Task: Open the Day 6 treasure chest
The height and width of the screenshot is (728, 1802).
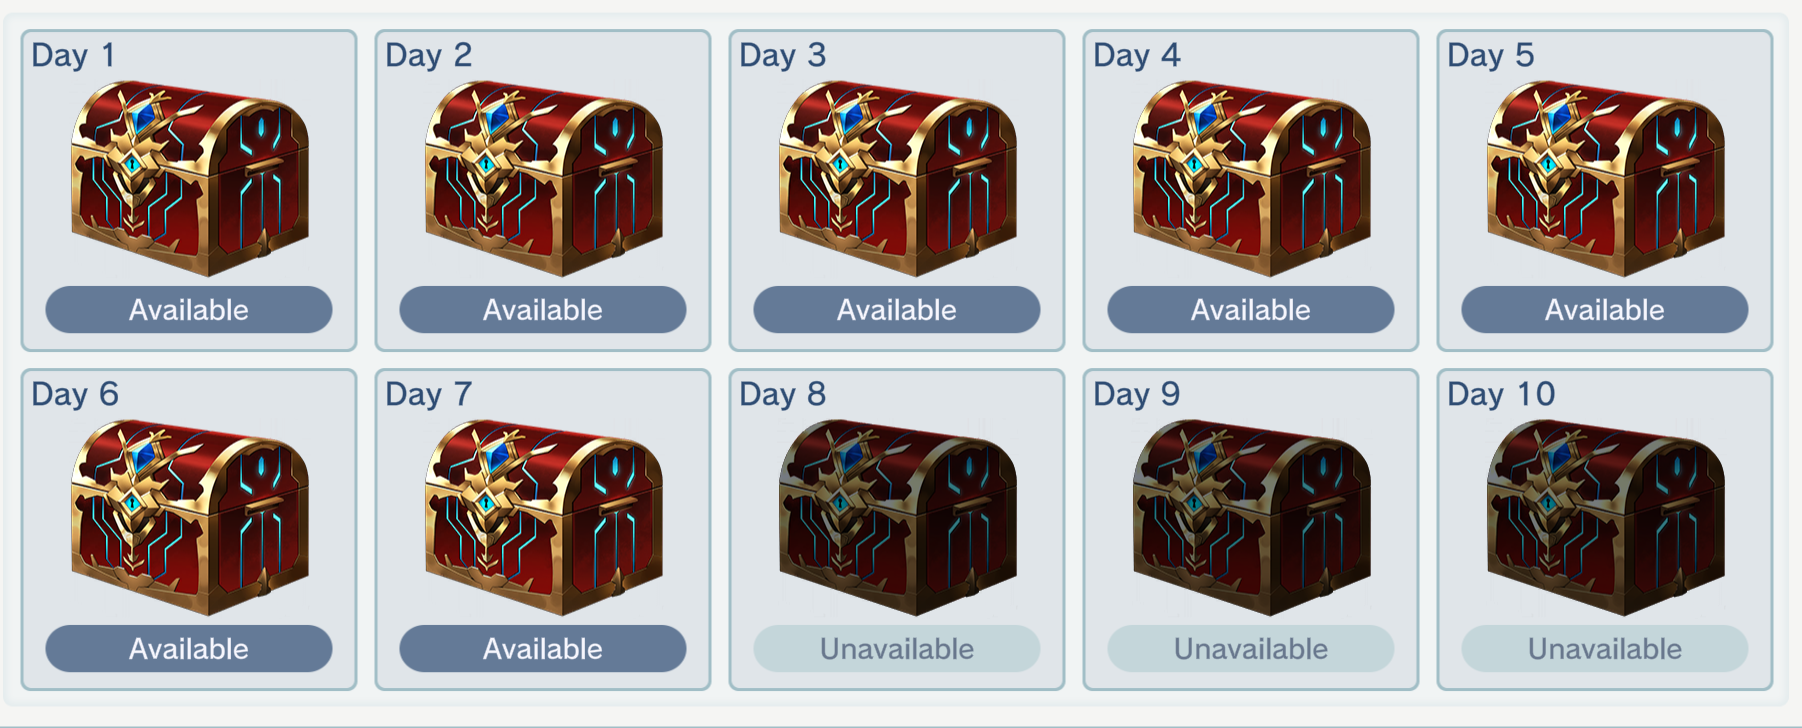Action: click(x=189, y=517)
